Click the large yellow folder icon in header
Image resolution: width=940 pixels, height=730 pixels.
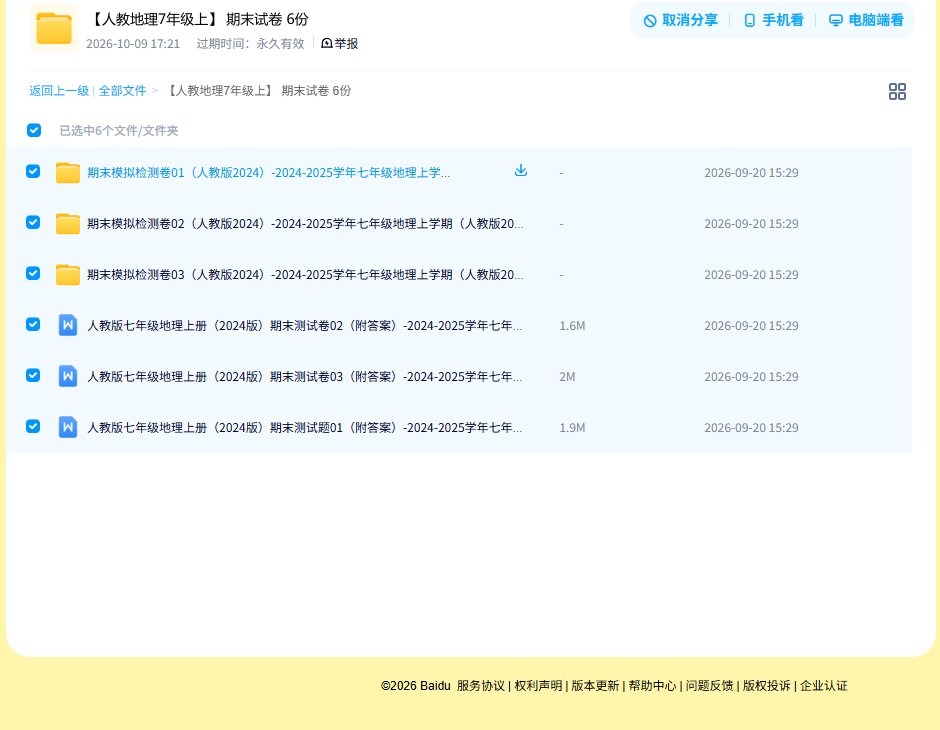tap(54, 28)
